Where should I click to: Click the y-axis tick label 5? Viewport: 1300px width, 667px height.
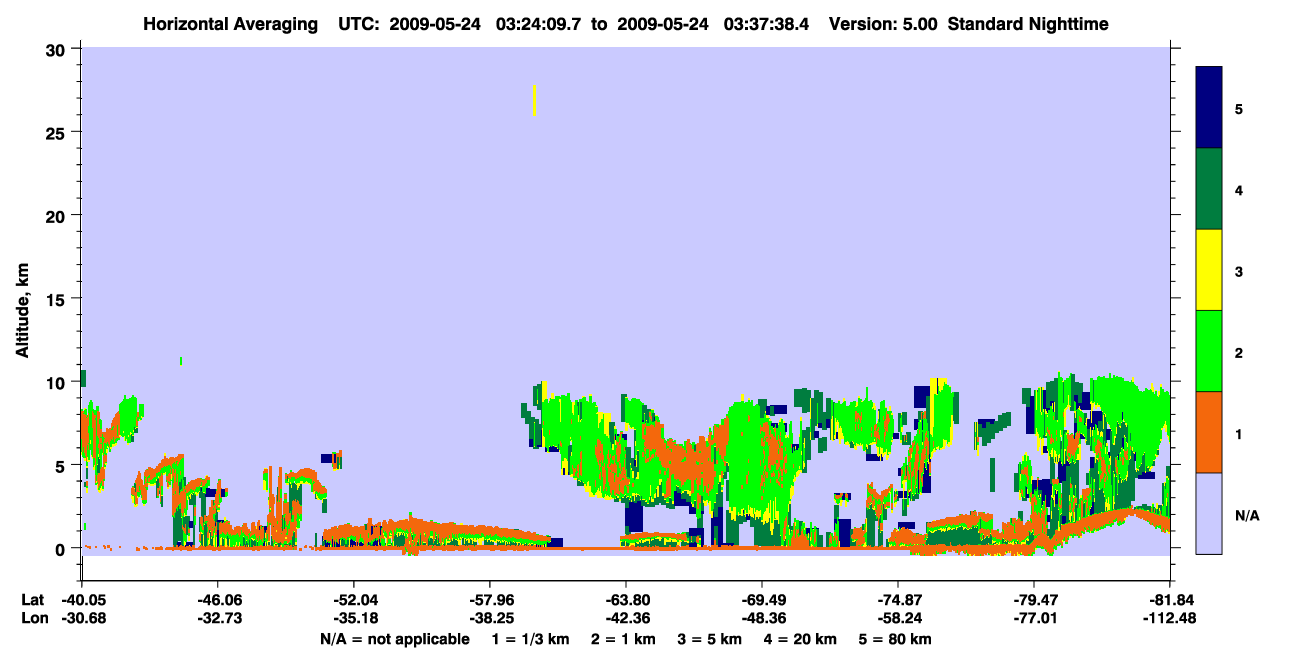click(63, 465)
